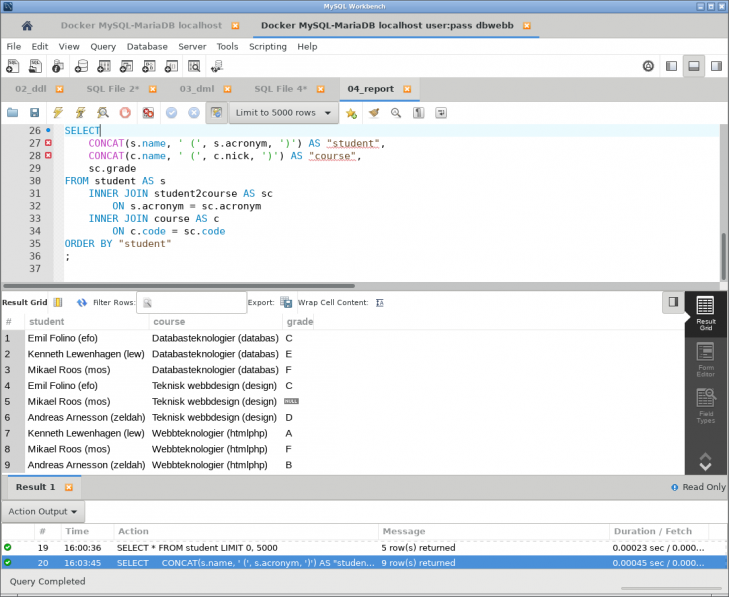Create a new SQL tab icon
This screenshot has height=597, width=729.
click(x=13, y=66)
